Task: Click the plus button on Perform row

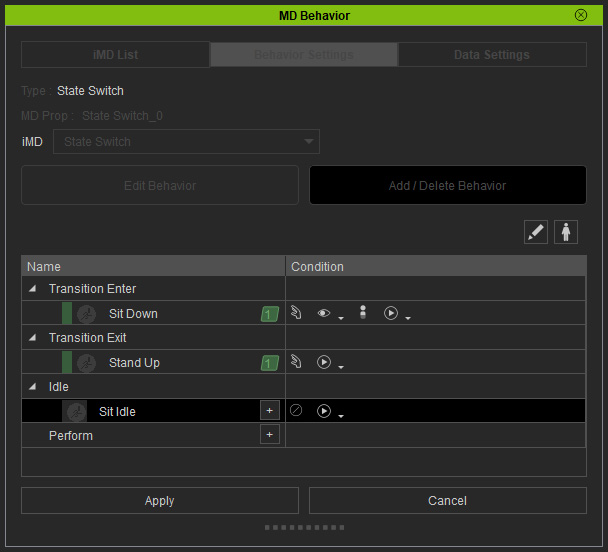Action: point(269,435)
